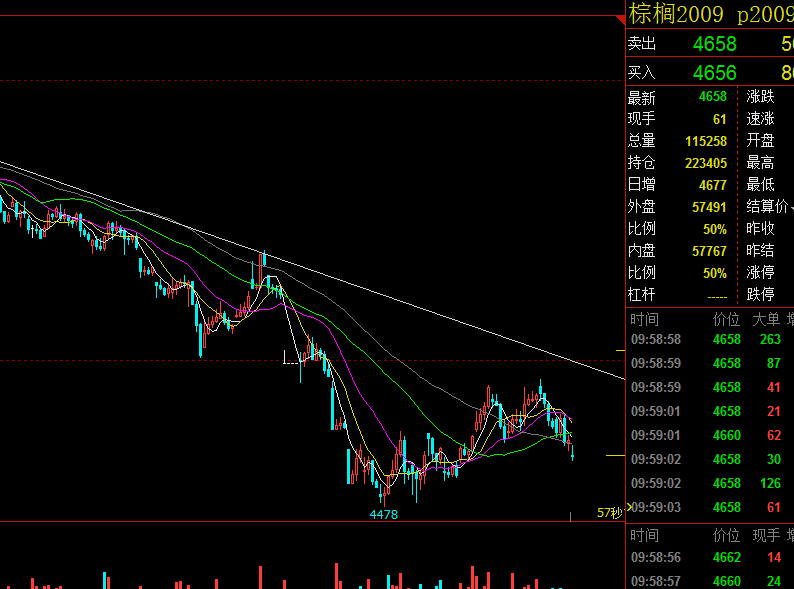Click the 卖出 4658 sell price
This screenshot has height=589, width=794.
(x=714, y=44)
